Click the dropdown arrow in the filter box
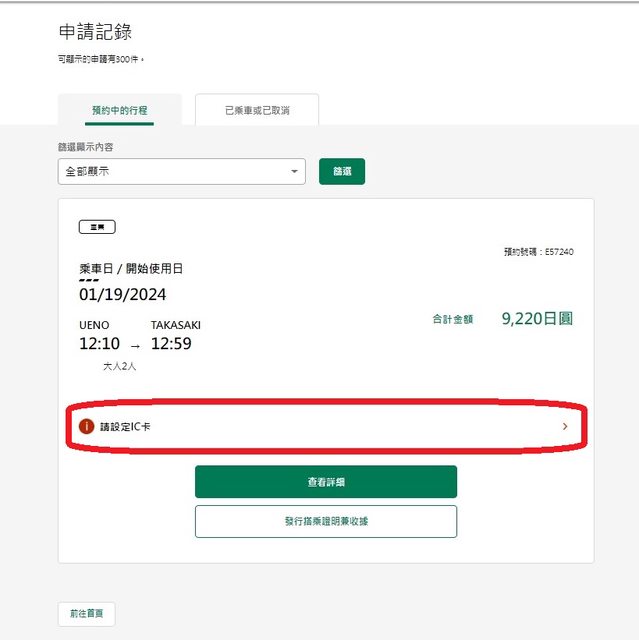 pyautogui.click(x=294, y=171)
